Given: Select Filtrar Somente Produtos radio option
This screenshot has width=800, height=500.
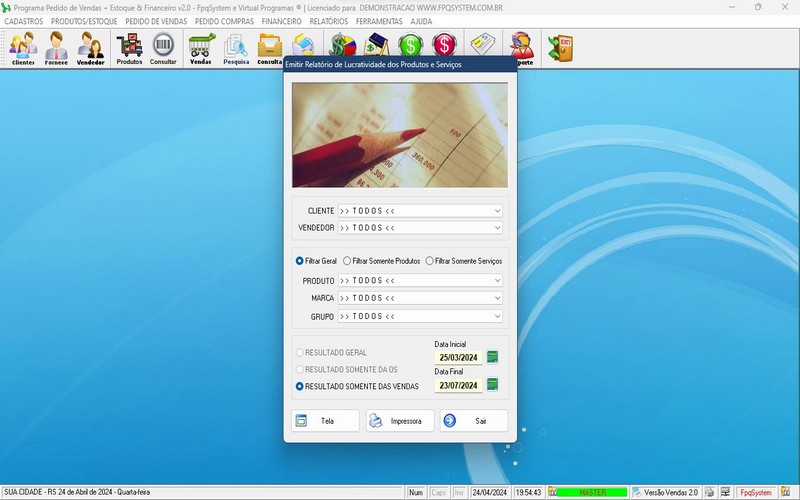Looking at the screenshot, I should pos(347,261).
